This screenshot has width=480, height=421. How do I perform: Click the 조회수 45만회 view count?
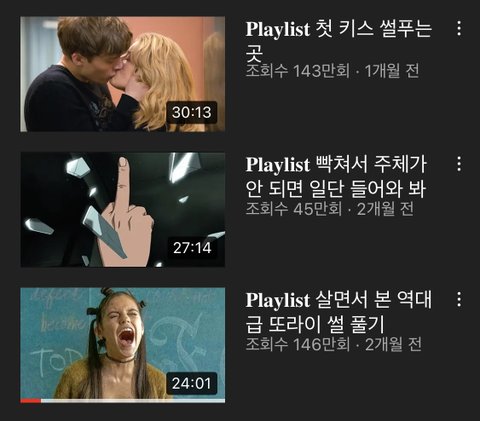(x=294, y=209)
